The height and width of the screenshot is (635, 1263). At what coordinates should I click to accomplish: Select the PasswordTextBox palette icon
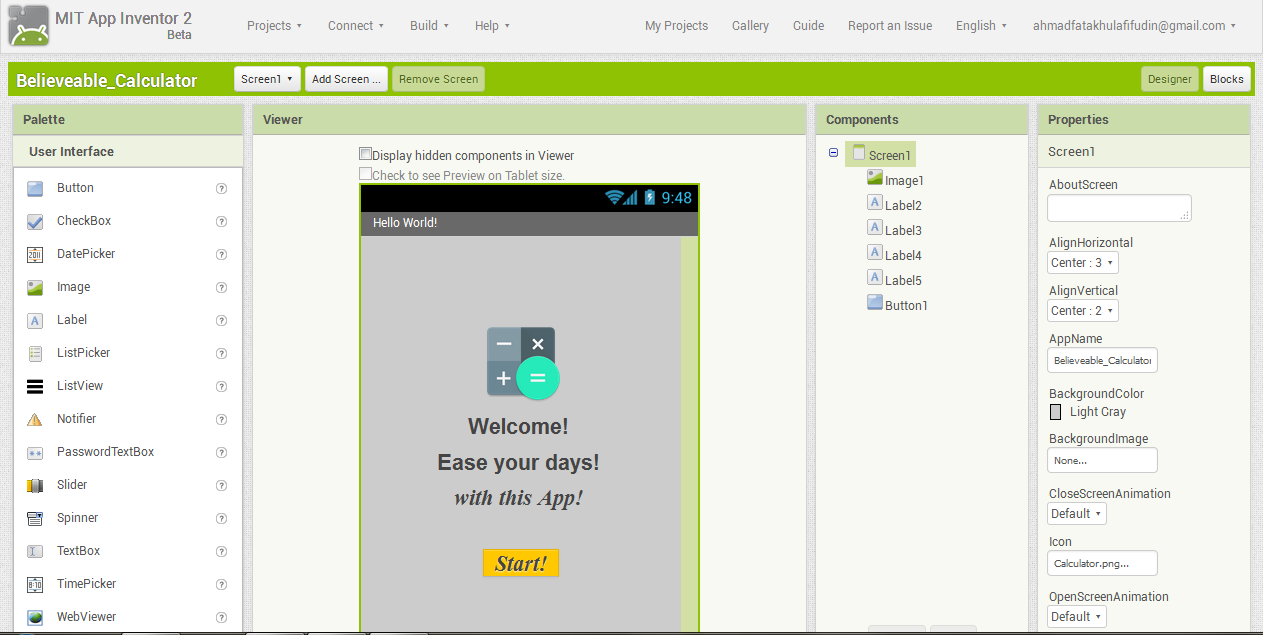point(35,452)
